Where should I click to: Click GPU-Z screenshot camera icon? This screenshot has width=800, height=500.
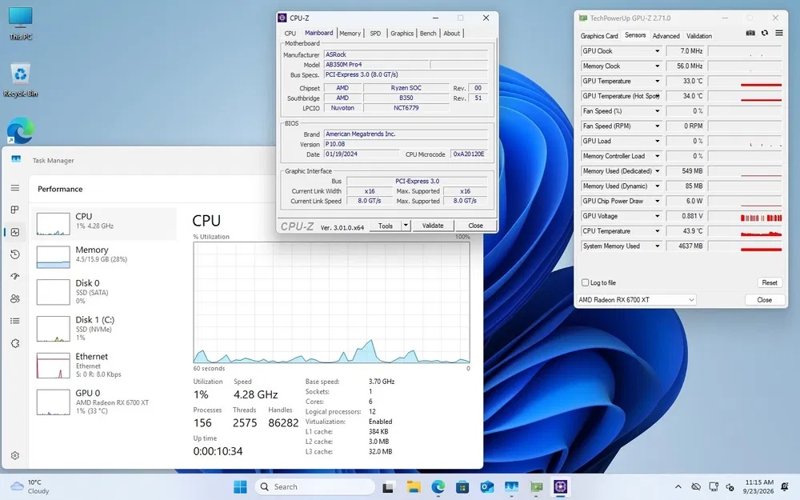[x=751, y=33]
